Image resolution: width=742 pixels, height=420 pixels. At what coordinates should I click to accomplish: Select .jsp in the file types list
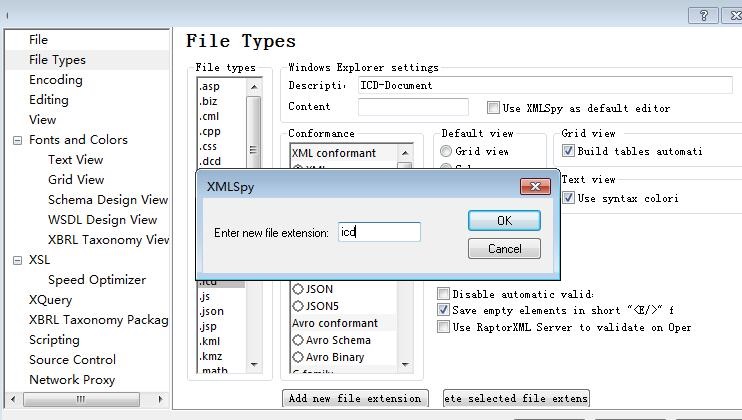pos(208,326)
